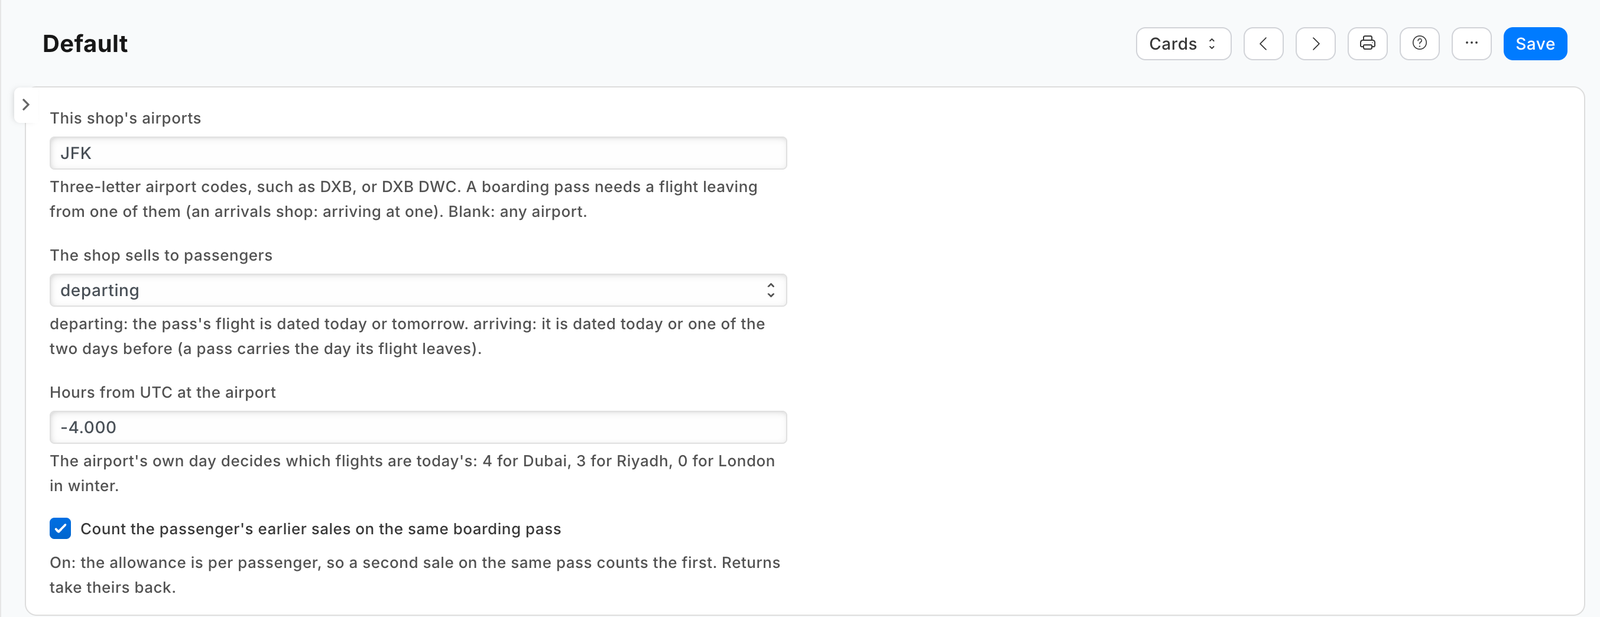Click the 'departing: the pass's flight' description
The image size is (1600, 617).
[407, 336]
